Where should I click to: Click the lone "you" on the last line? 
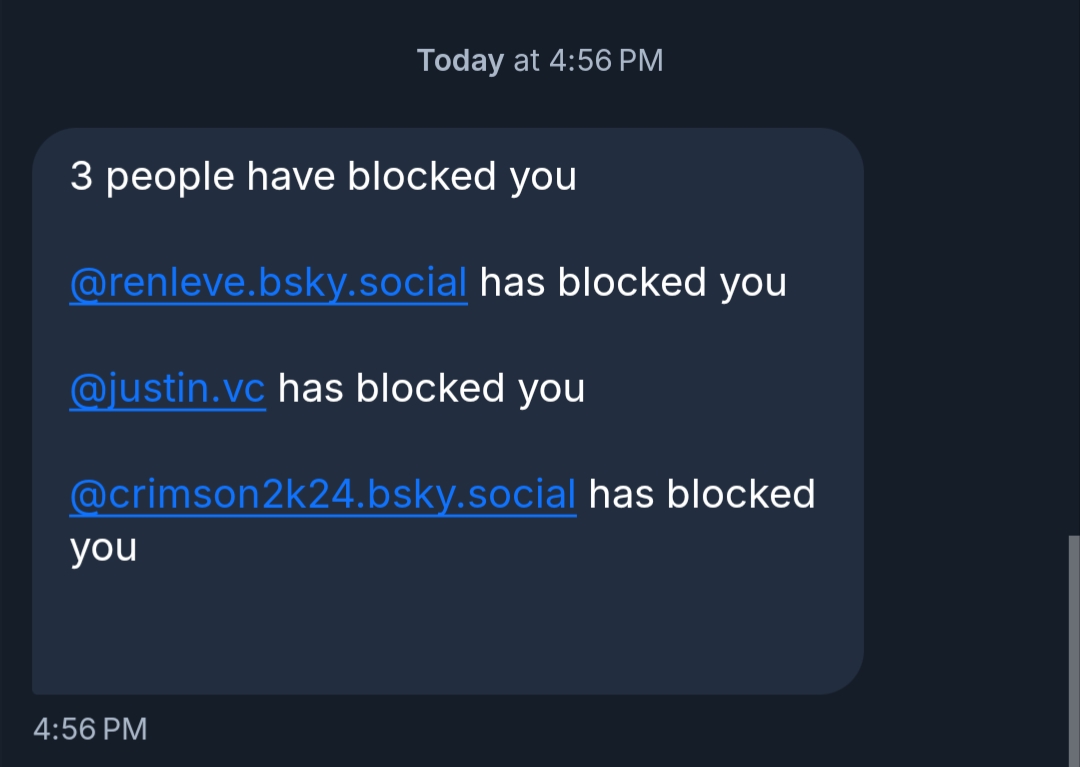click(x=103, y=548)
